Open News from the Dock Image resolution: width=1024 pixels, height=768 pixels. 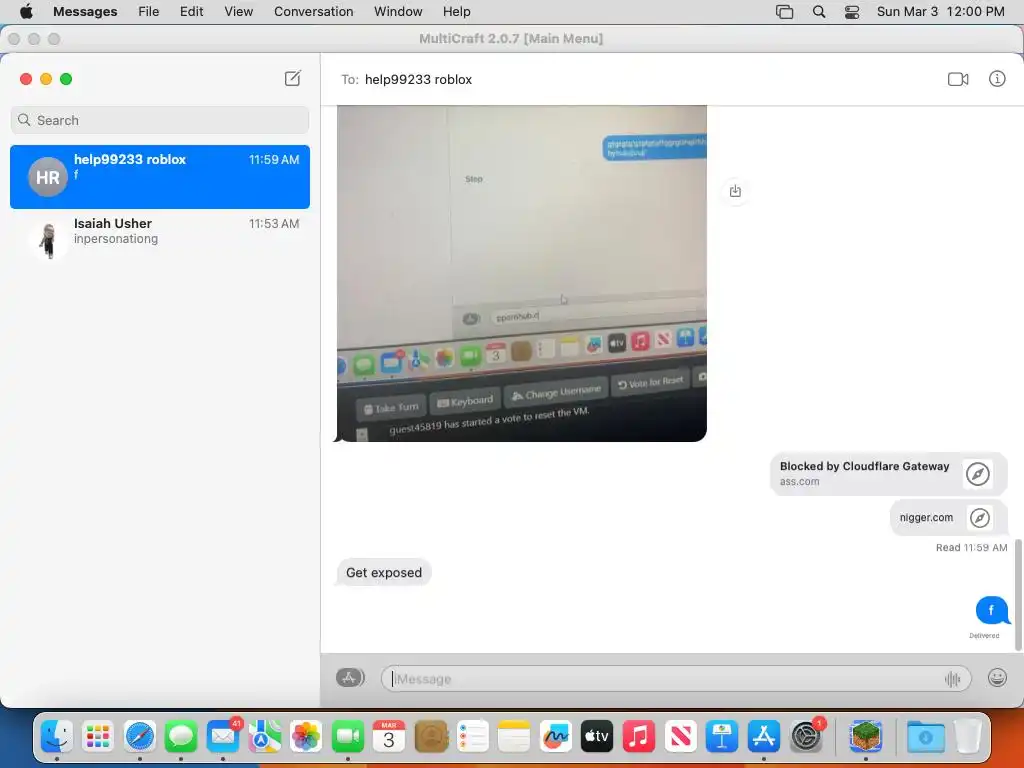pyautogui.click(x=680, y=737)
